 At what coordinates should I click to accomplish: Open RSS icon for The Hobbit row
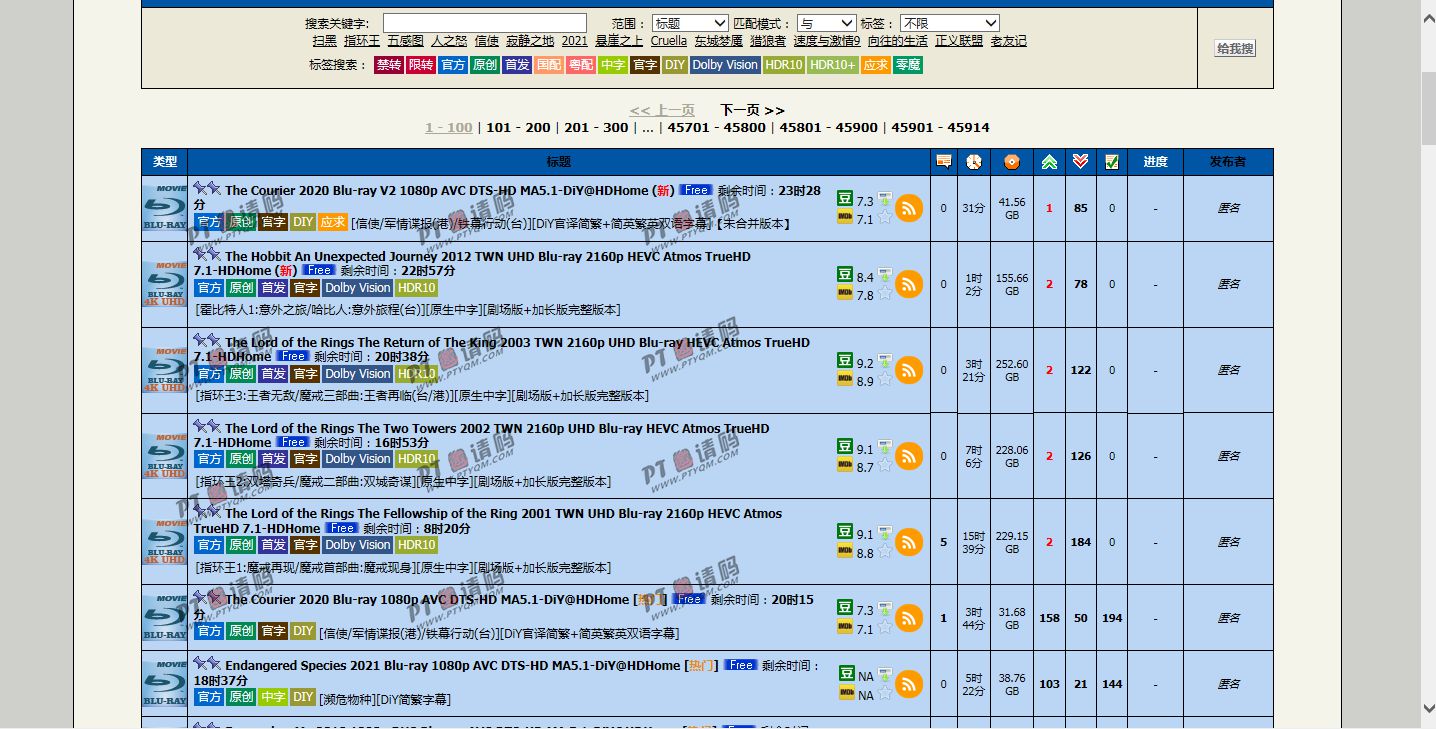(909, 284)
